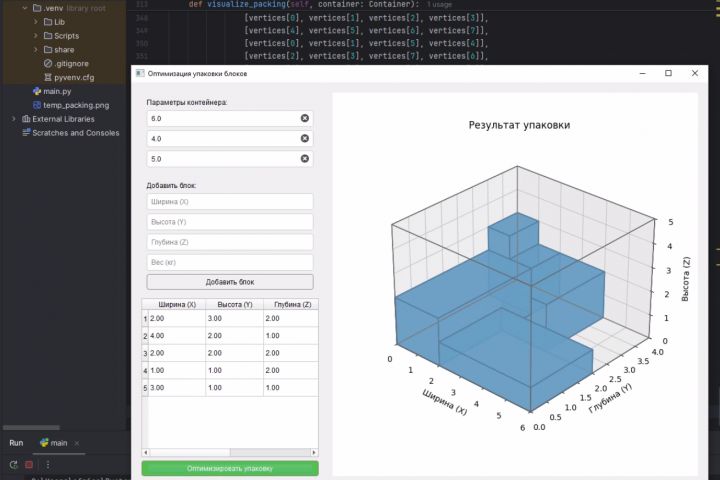Image resolution: width=720 pixels, height=480 pixels.
Task: Expand the Scripts folder
Action: pos(36,35)
